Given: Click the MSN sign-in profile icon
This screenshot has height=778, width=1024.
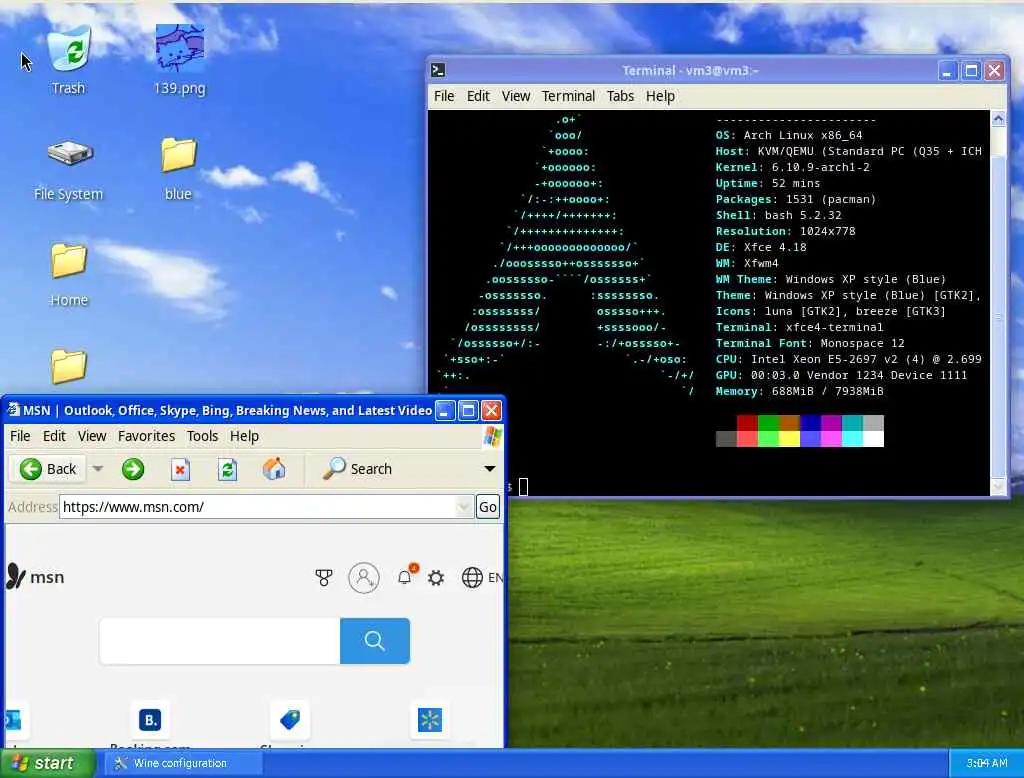Looking at the screenshot, I should [x=364, y=577].
